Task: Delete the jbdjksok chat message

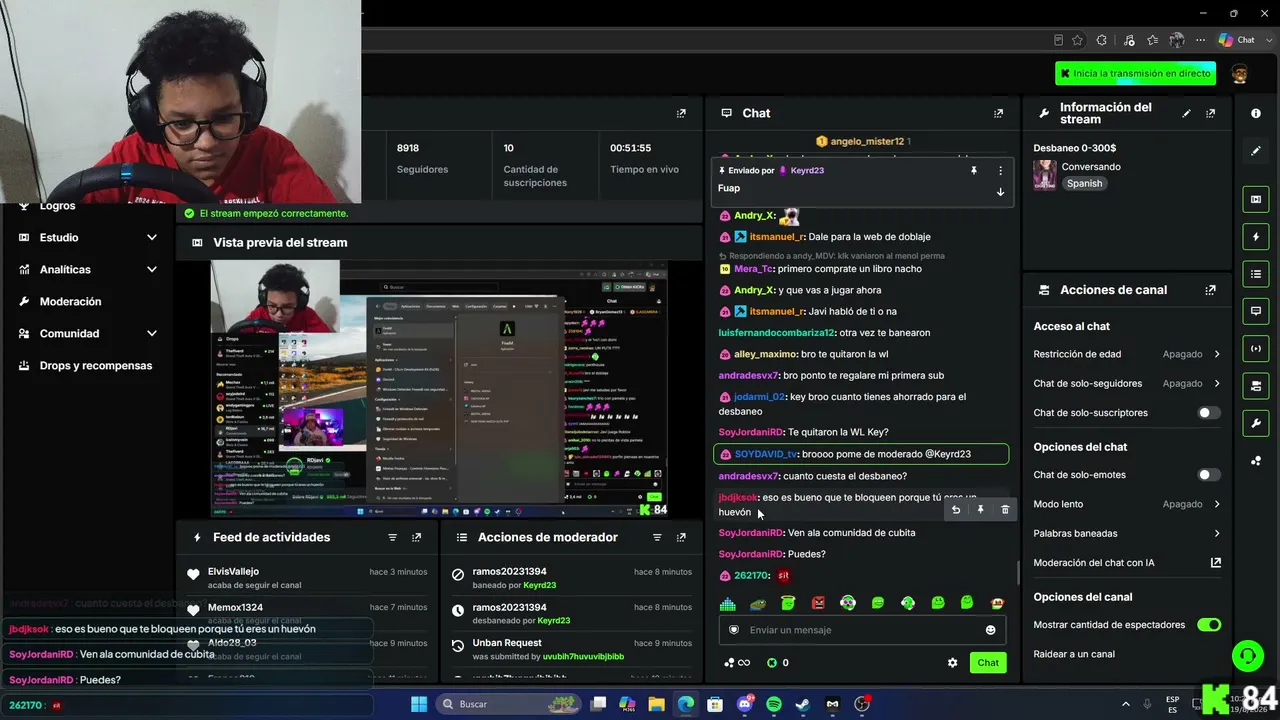Action: coord(1005,510)
